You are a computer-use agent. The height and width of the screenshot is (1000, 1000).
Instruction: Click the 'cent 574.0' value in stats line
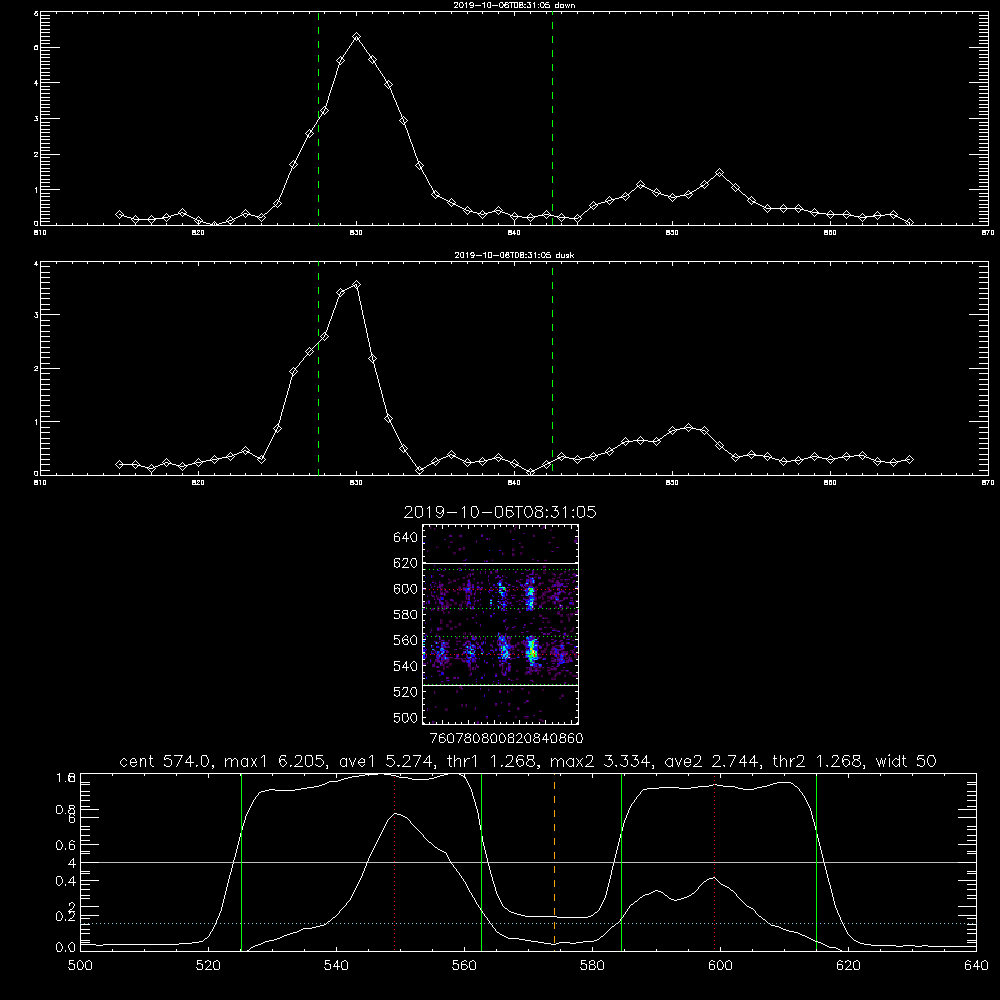coord(165,761)
